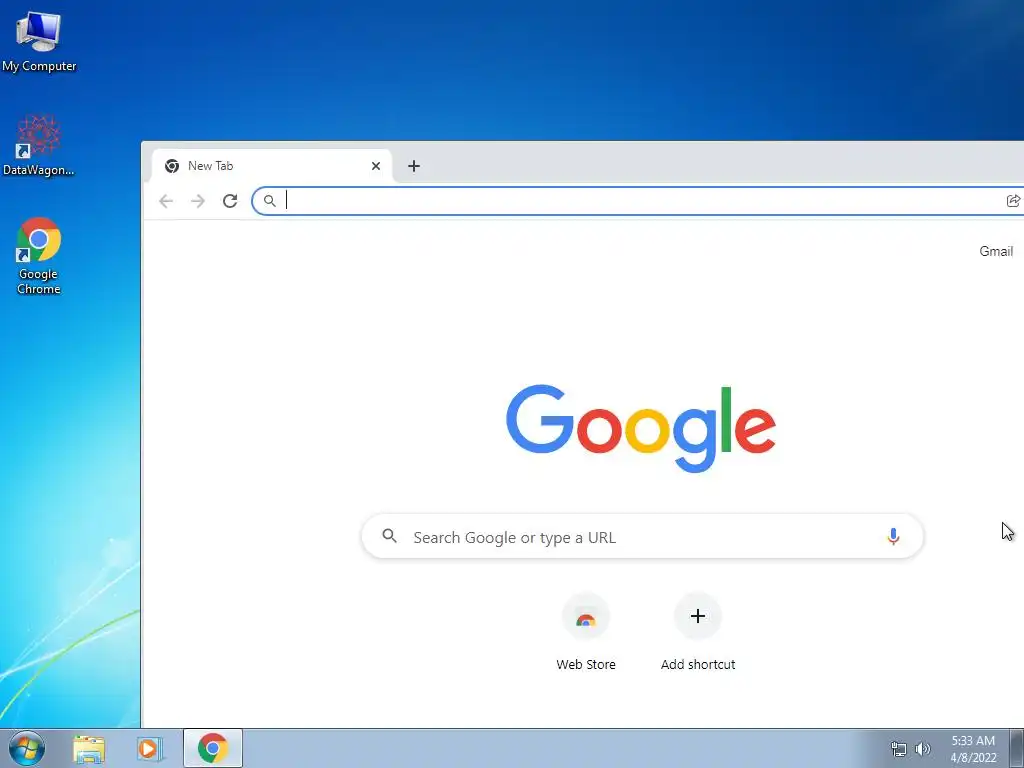Close the New Tab tab
This screenshot has height=768, width=1024.
tap(376, 166)
